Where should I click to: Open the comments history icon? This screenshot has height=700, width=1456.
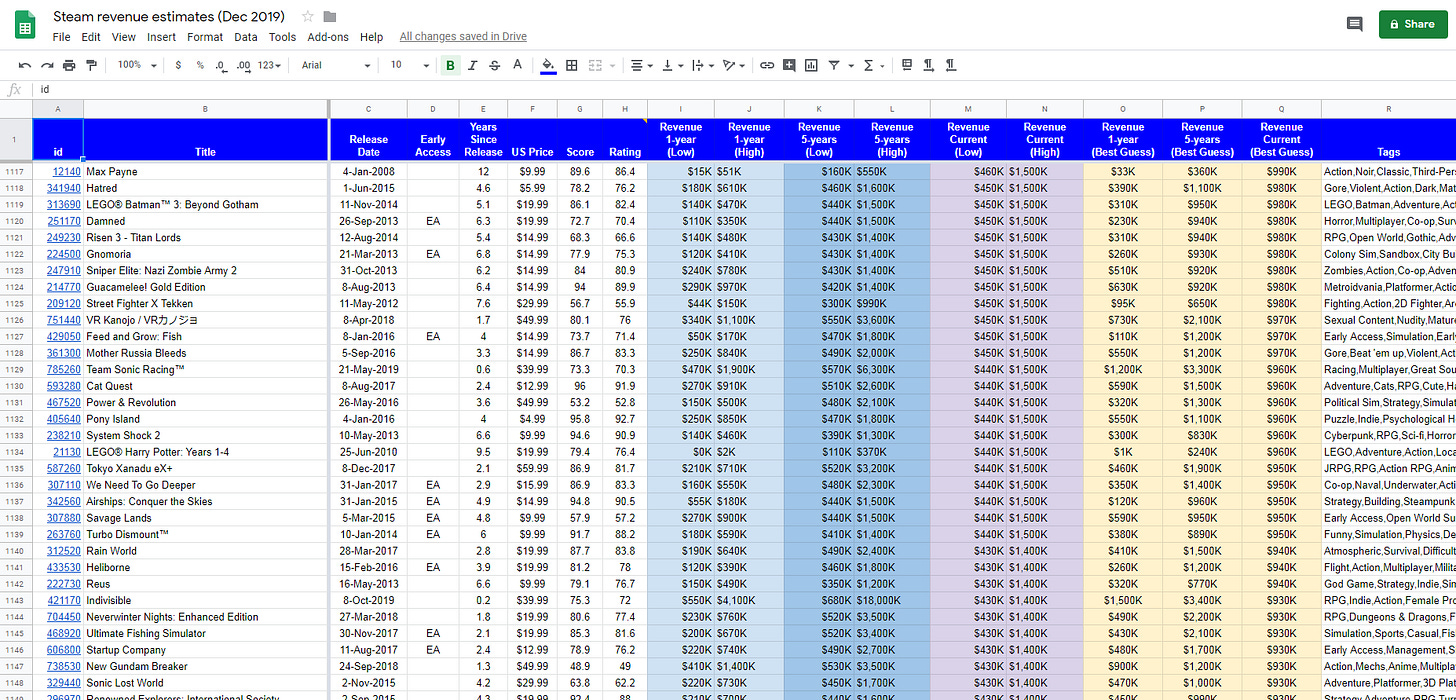(x=1354, y=24)
